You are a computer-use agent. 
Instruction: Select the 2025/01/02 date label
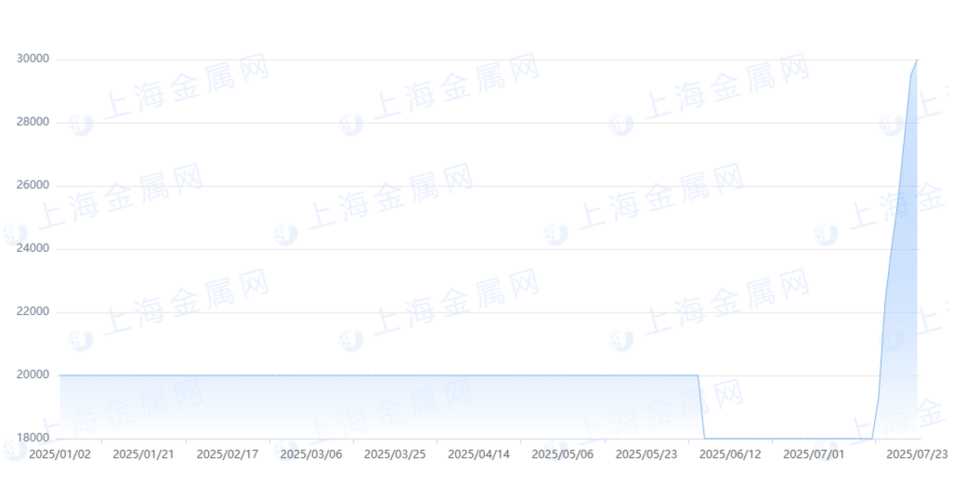(x=59, y=454)
